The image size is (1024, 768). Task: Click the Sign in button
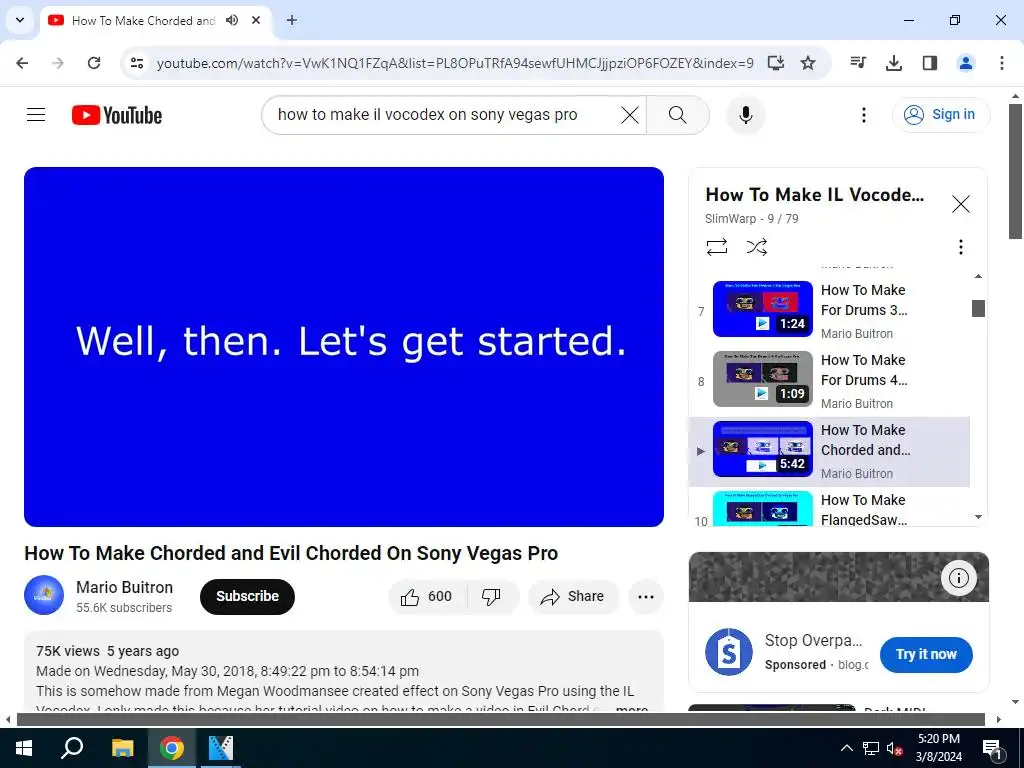tap(940, 115)
